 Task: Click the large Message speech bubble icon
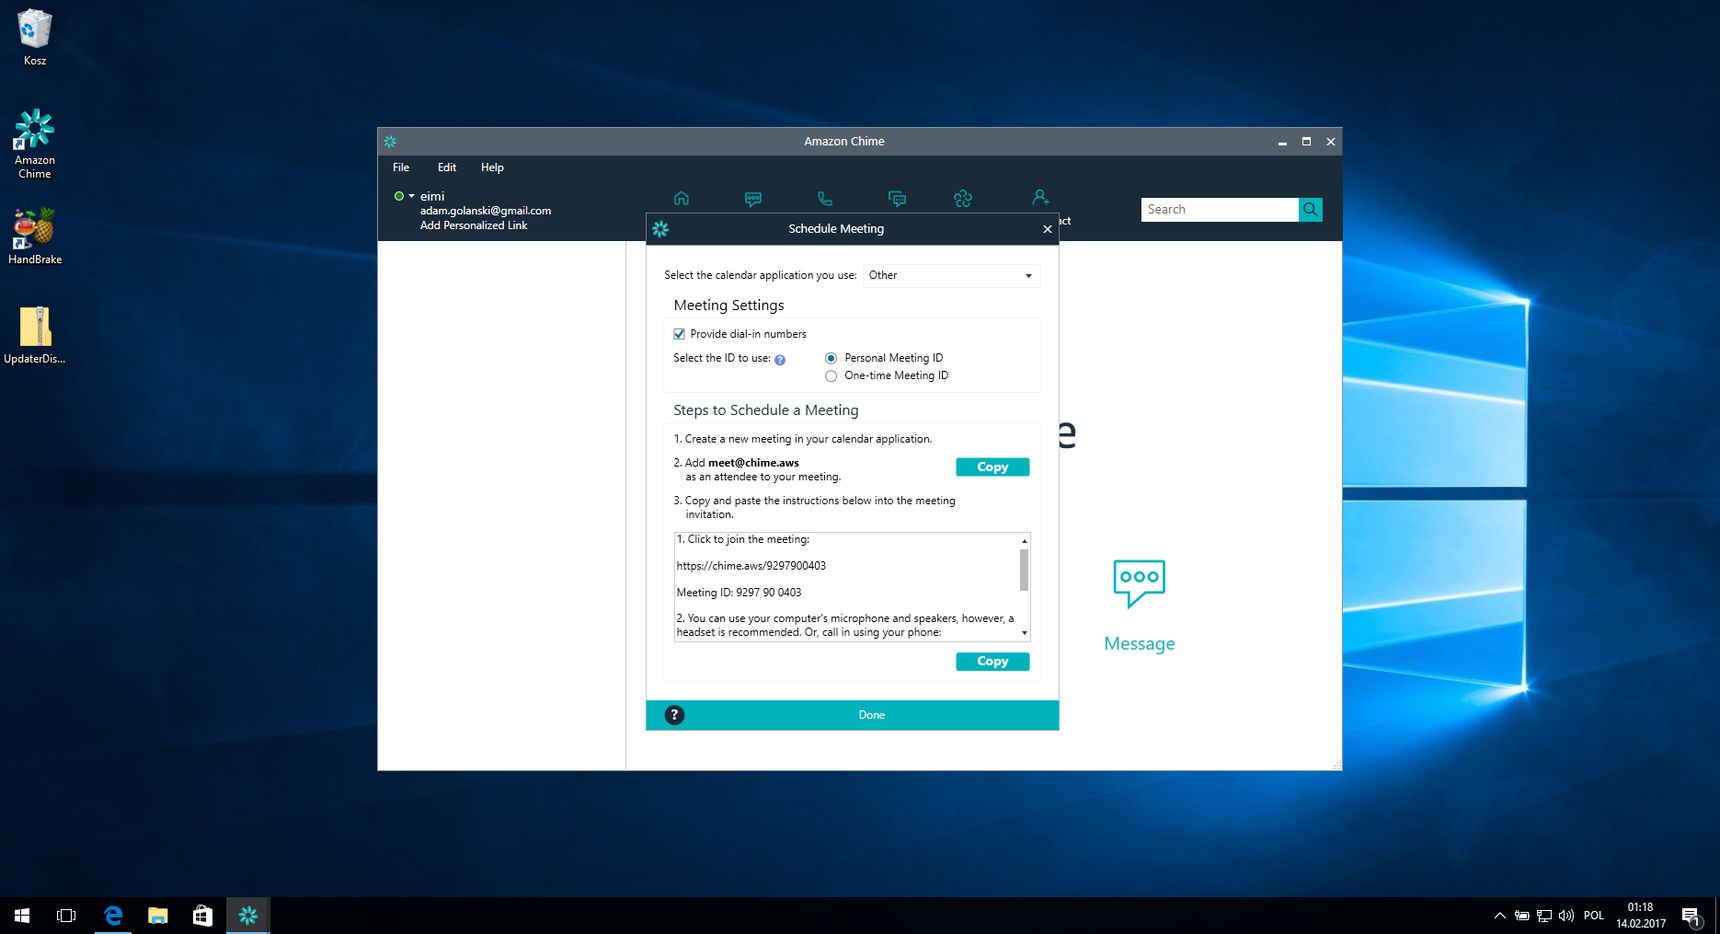pyautogui.click(x=1139, y=584)
